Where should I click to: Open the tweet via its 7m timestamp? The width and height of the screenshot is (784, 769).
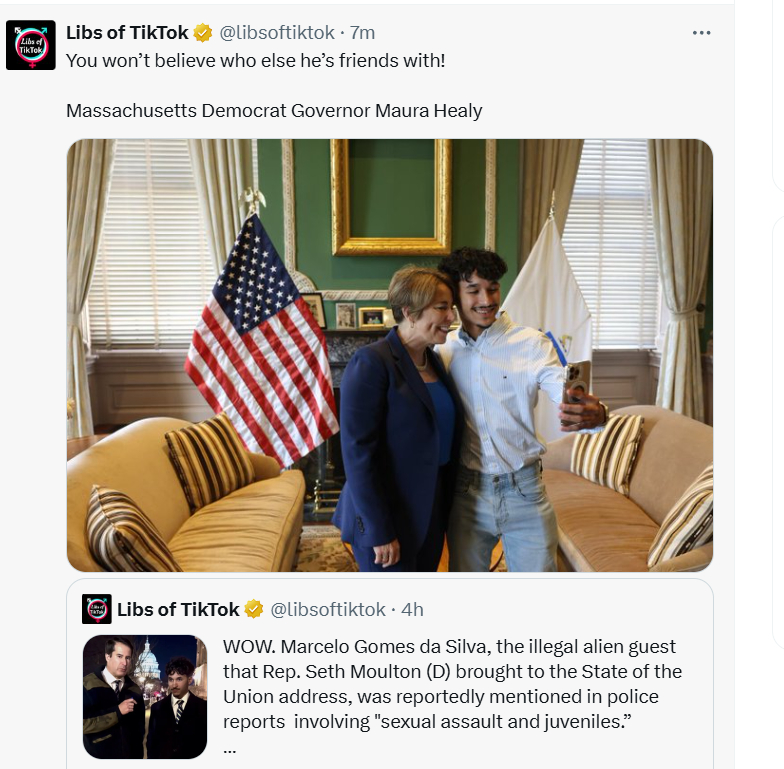pos(362,33)
